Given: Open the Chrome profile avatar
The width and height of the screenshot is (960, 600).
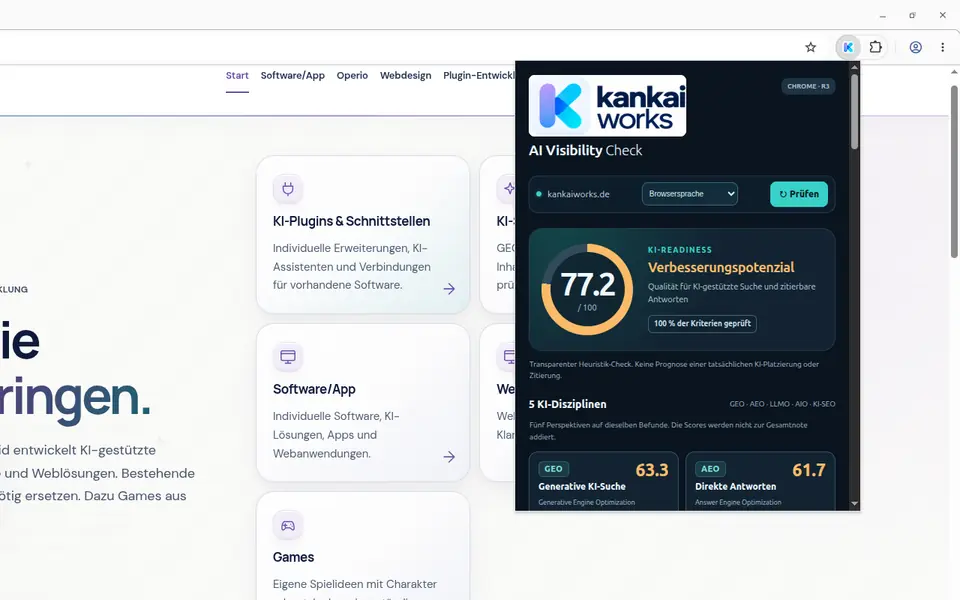Looking at the screenshot, I should (x=915, y=47).
